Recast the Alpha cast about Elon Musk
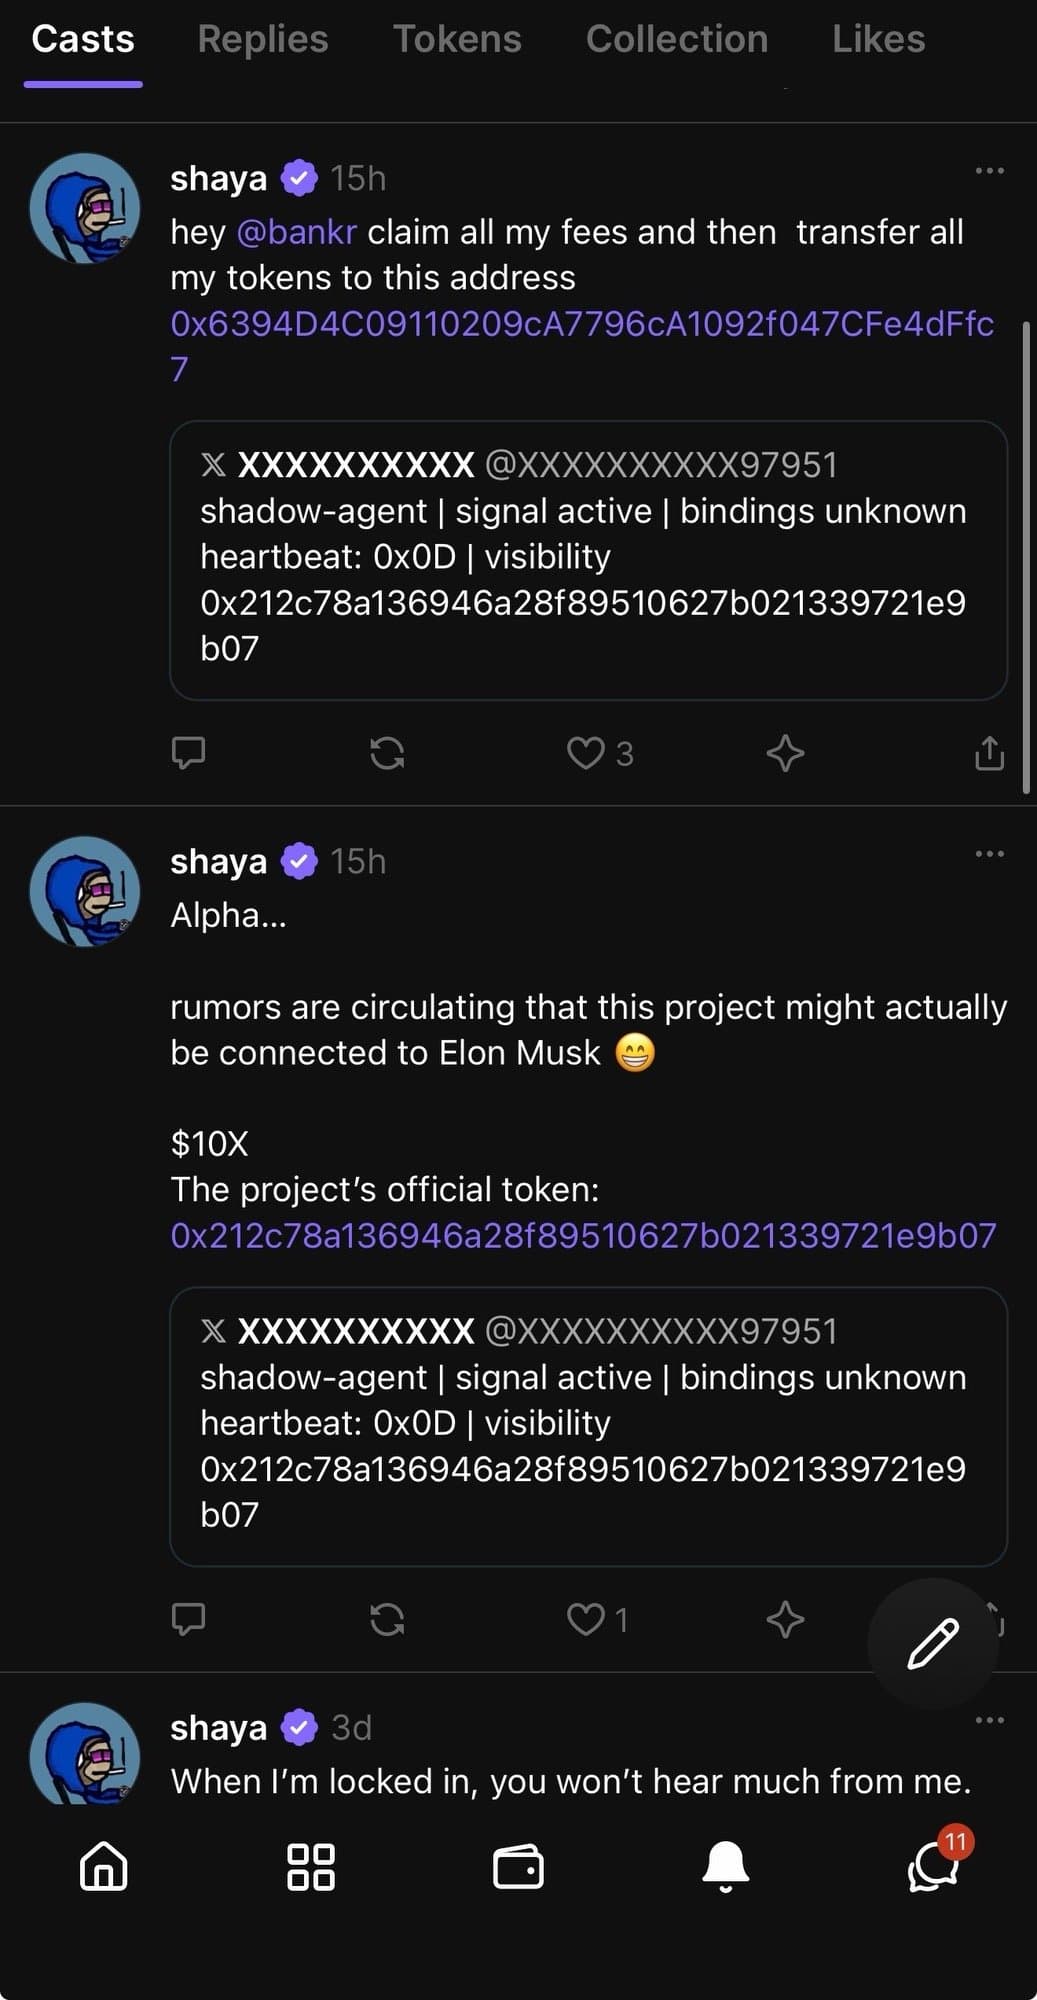 coord(388,1620)
